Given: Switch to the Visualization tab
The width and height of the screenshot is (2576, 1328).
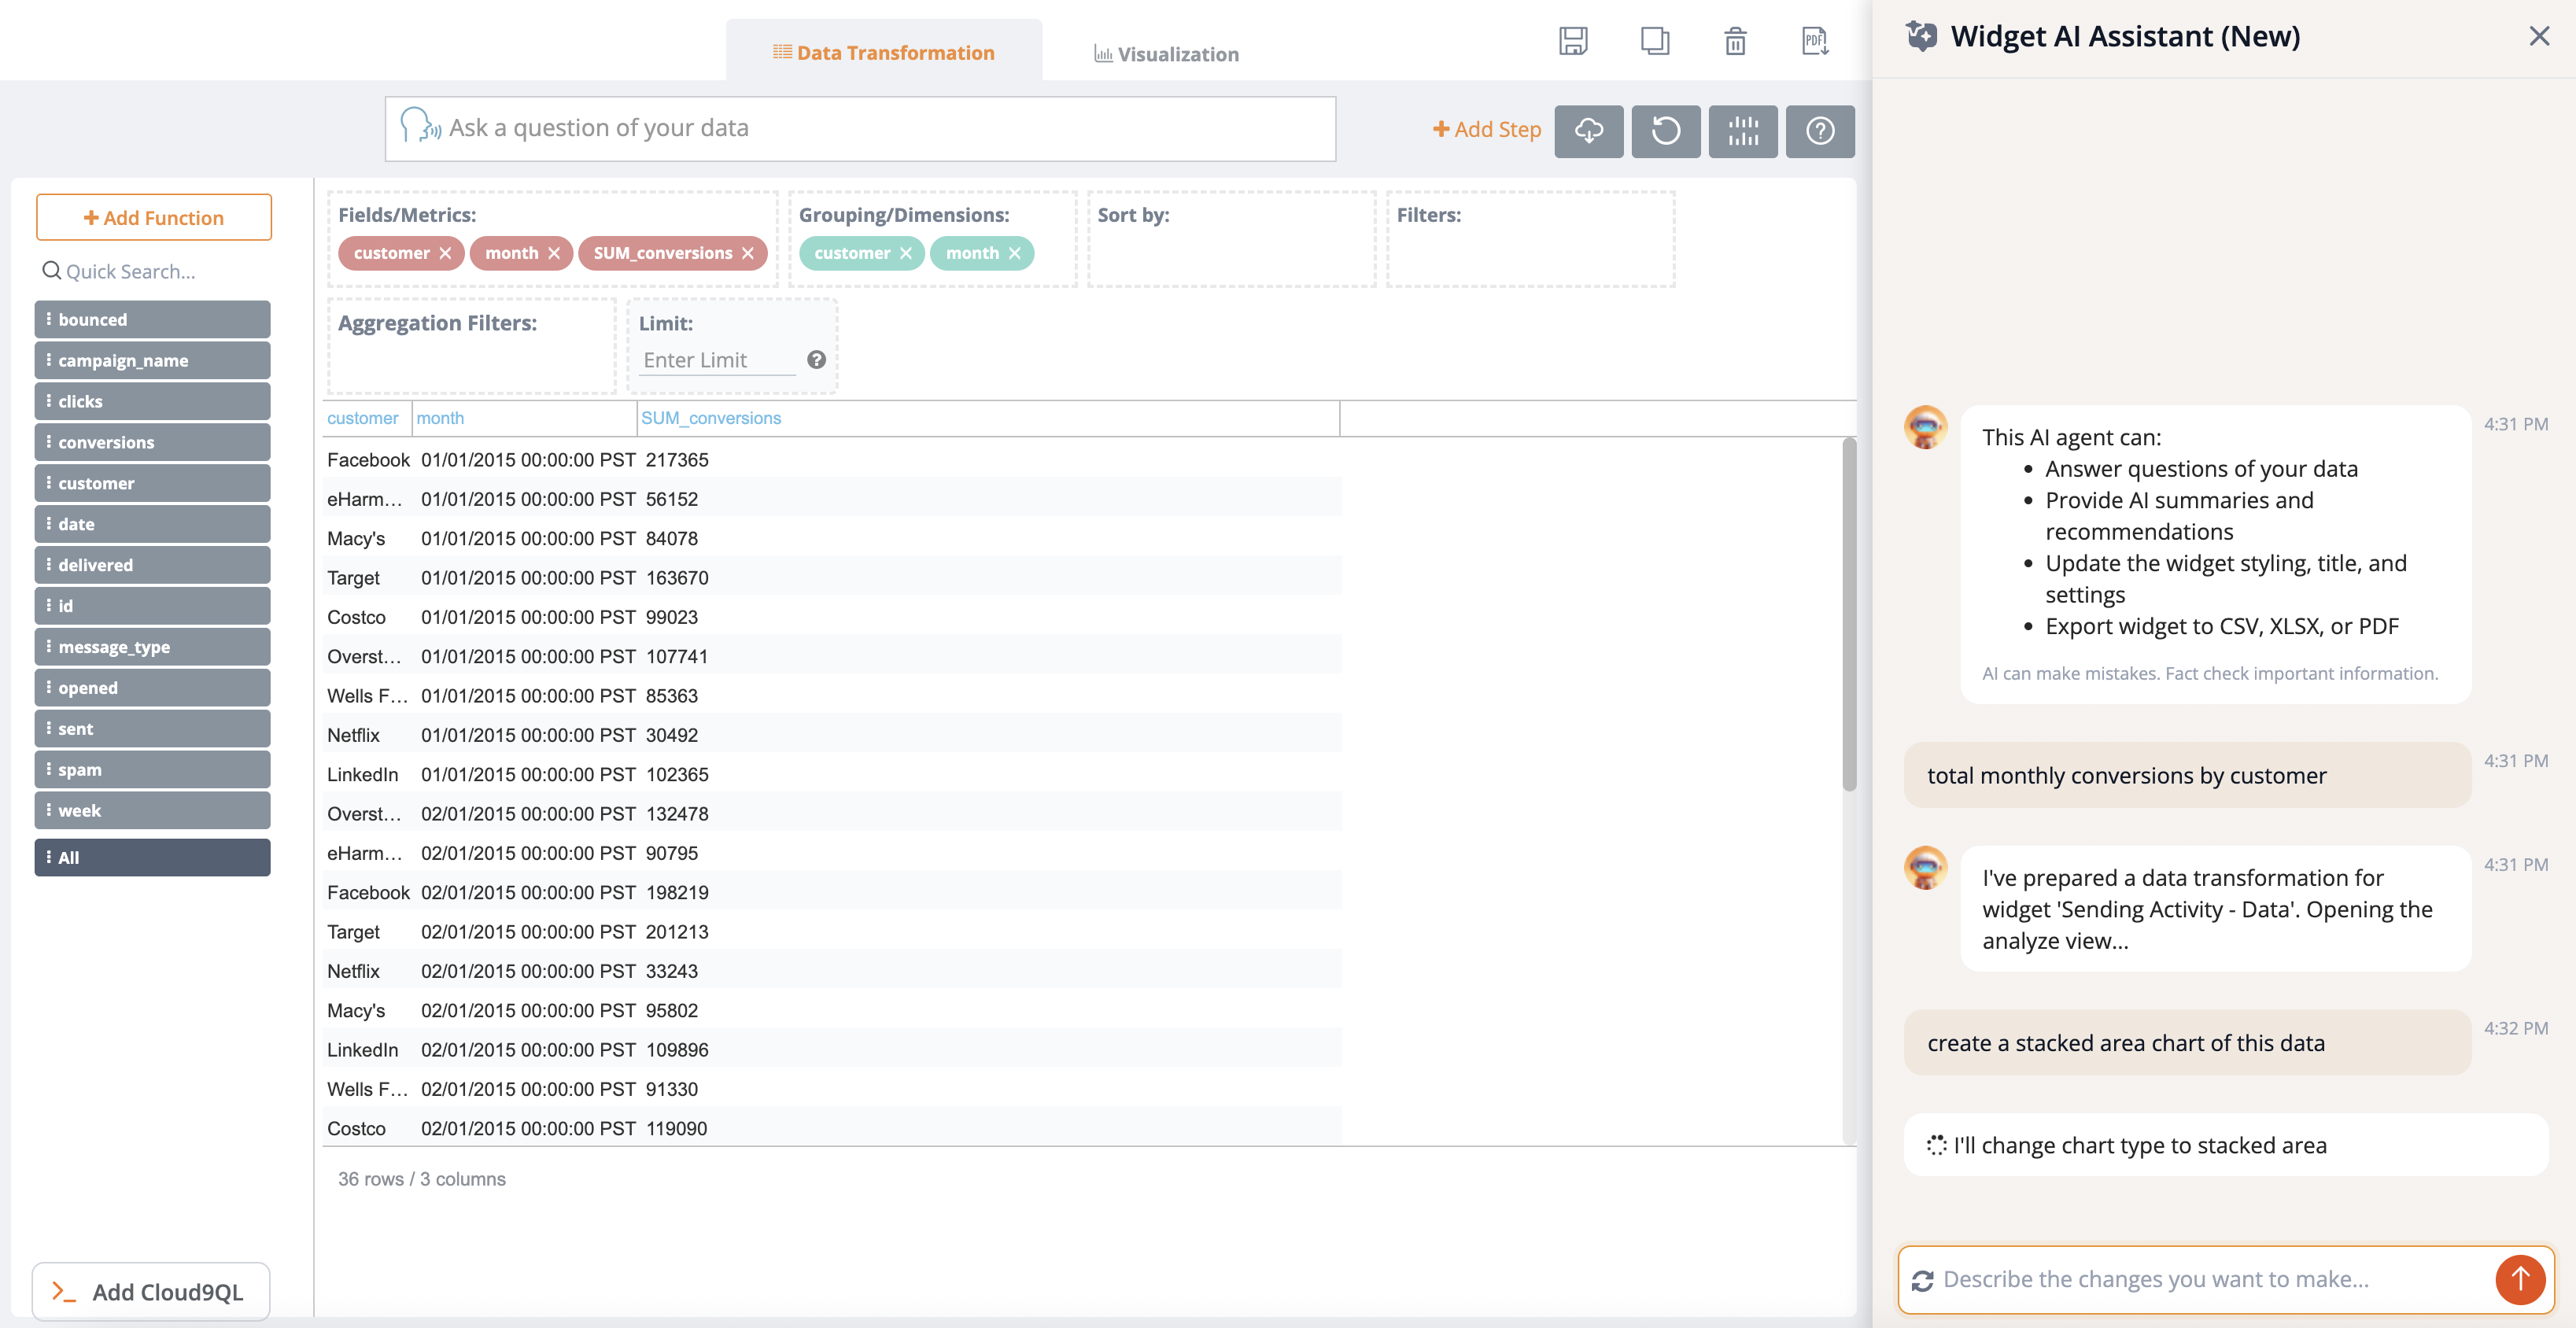Looking at the screenshot, I should [1166, 54].
